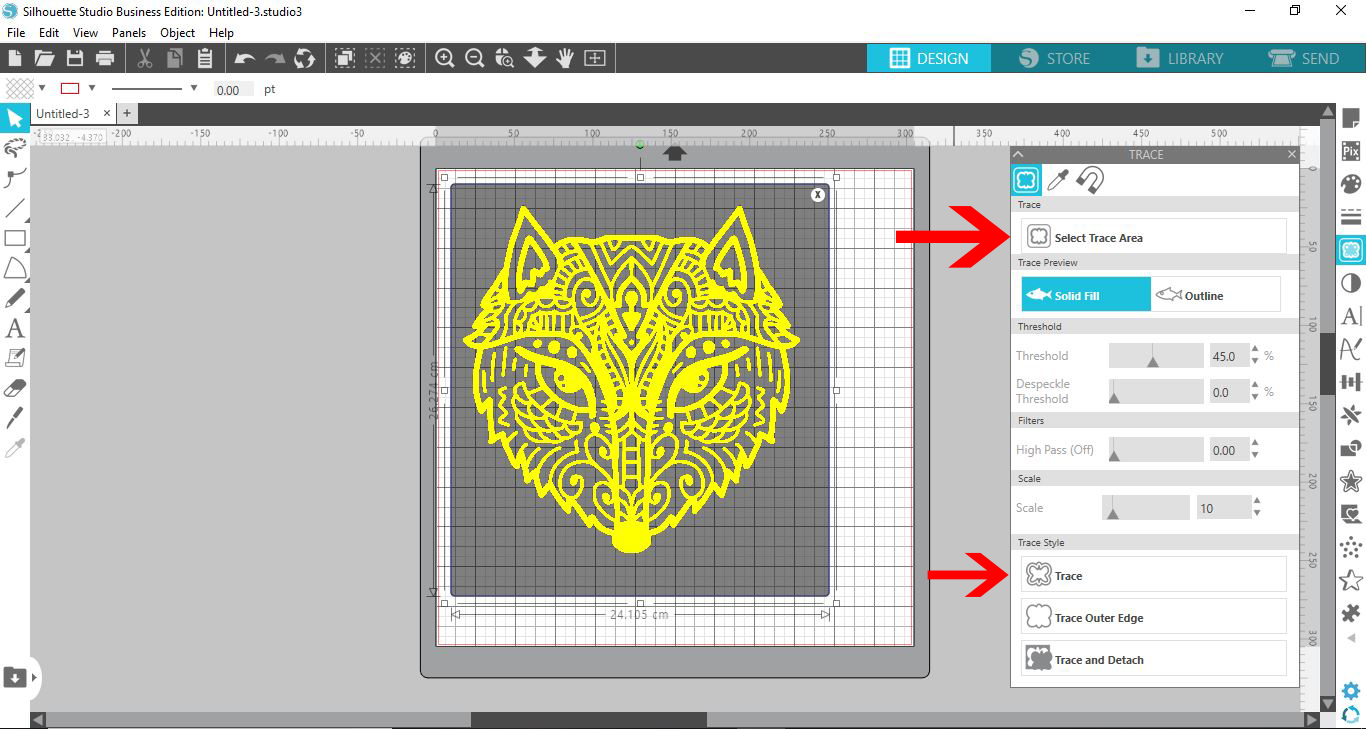Switch to the STORE tab
This screenshot has height=729, width=1366.
[x=1055, y=58]
